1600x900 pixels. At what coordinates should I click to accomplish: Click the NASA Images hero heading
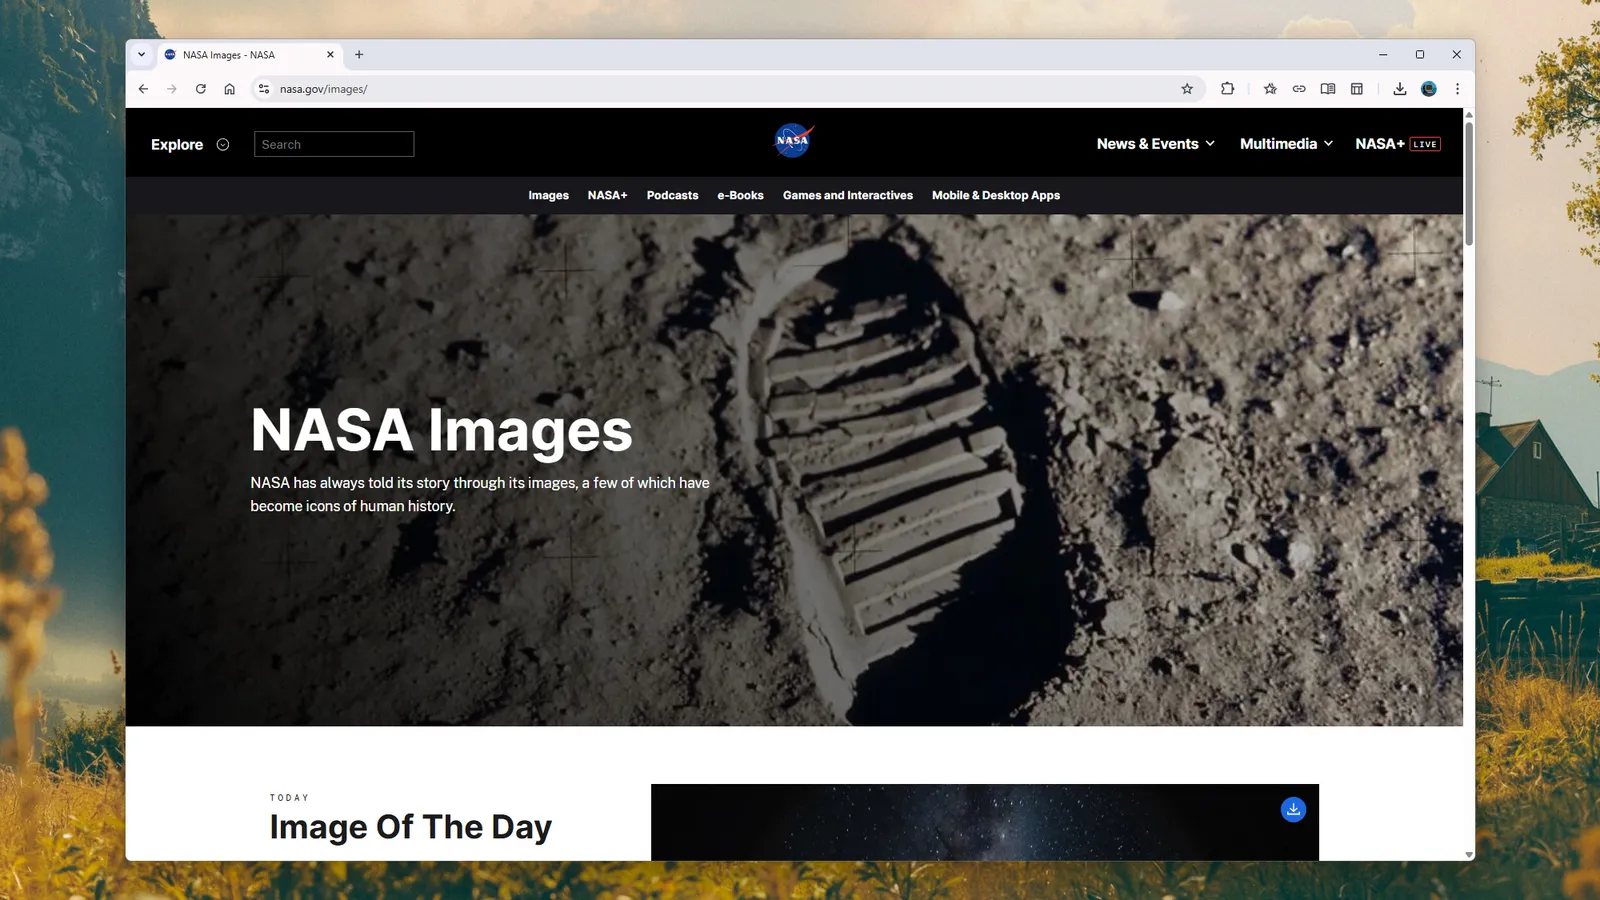[x=441, y=430]
